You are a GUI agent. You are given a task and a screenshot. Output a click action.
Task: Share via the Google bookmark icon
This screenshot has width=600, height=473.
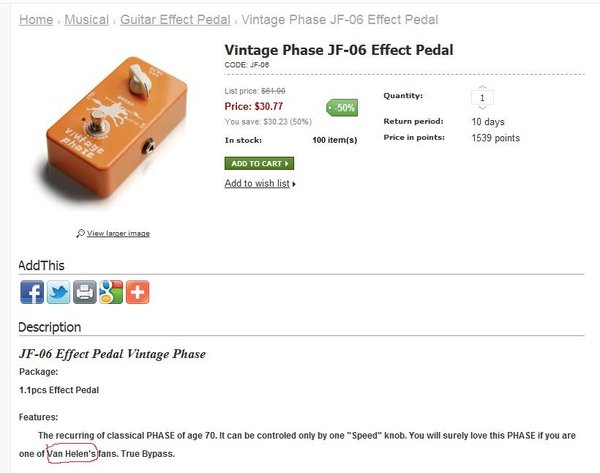click(x=111, y=292)
